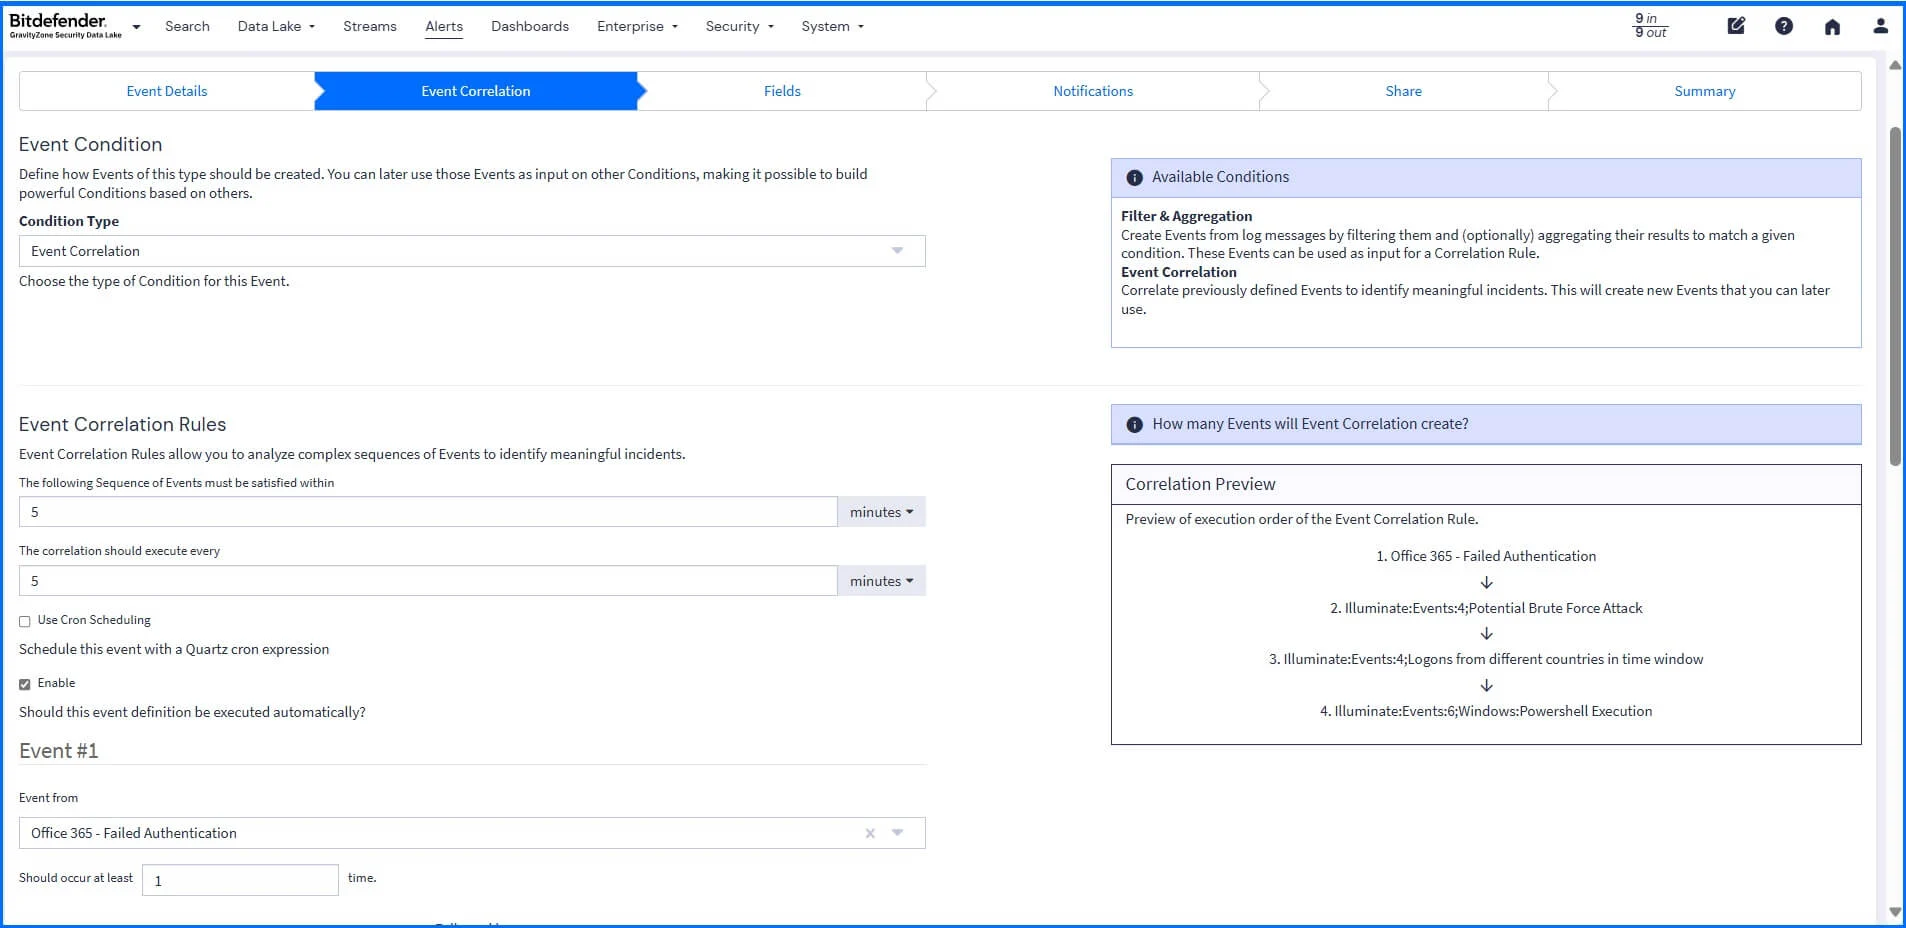
Task: Expand the Event from dropdown for Event #1
Action: tap(897, 832)
